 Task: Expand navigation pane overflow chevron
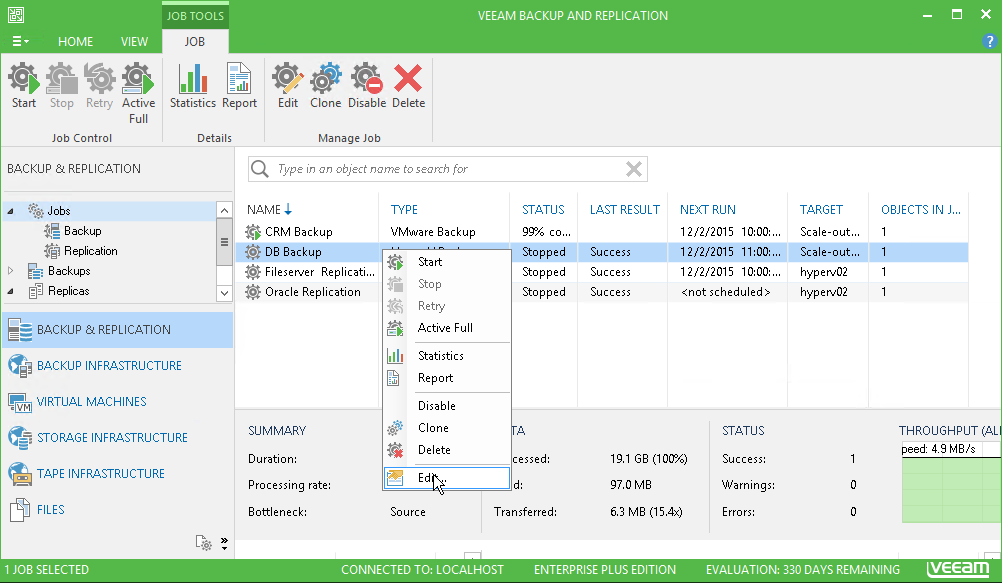[224, 543]
